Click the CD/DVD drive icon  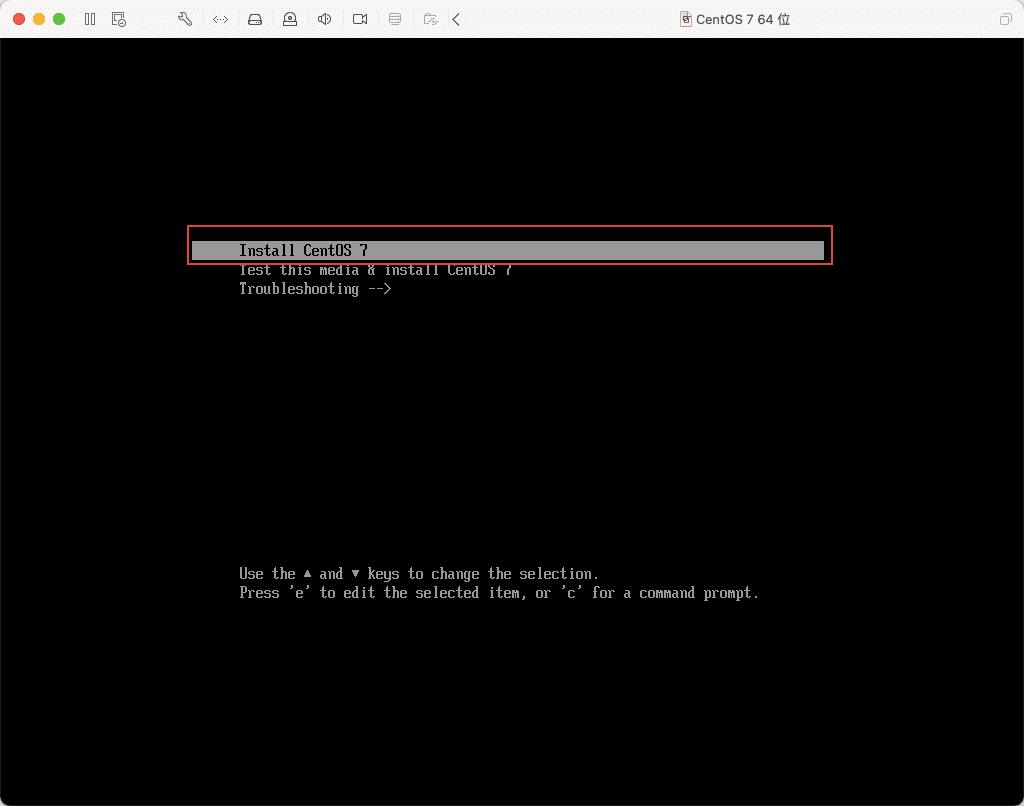click(290, 19)
